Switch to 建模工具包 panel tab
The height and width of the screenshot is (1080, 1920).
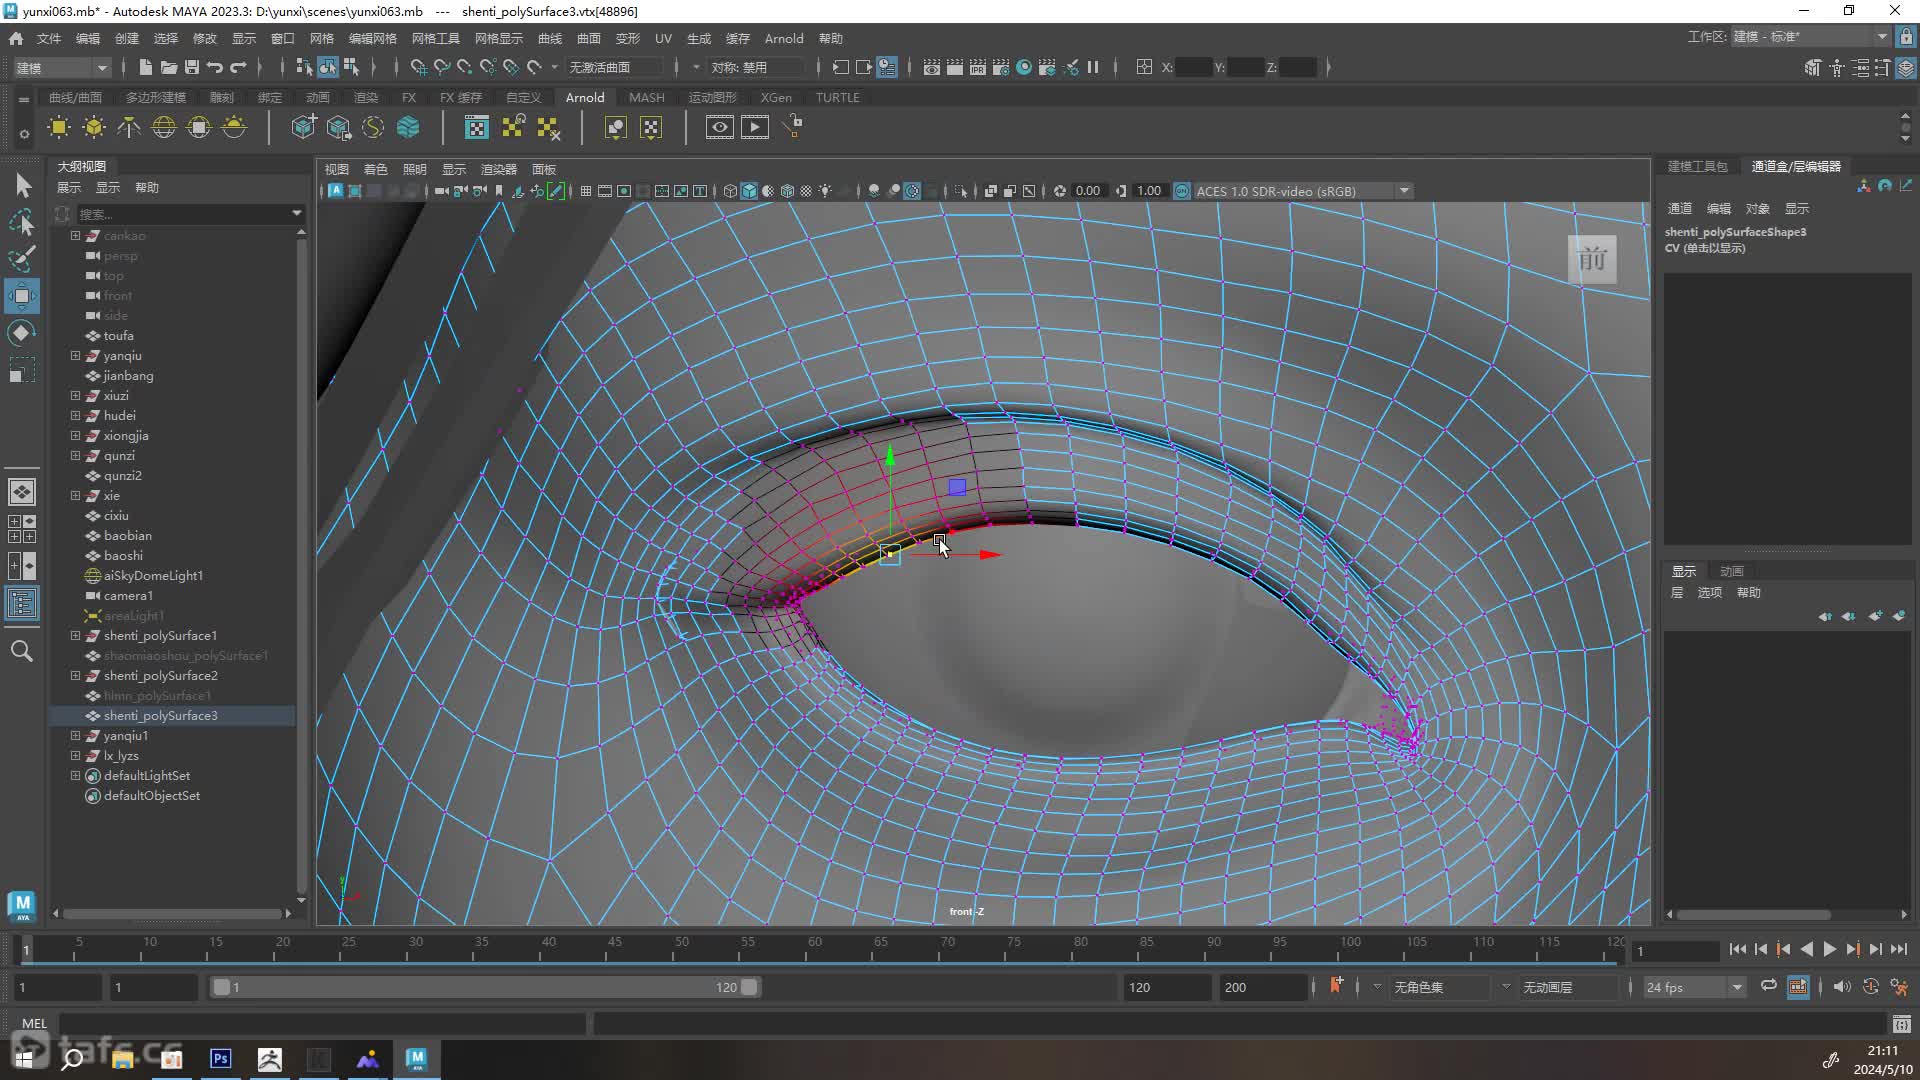[x=1697, y=166]
